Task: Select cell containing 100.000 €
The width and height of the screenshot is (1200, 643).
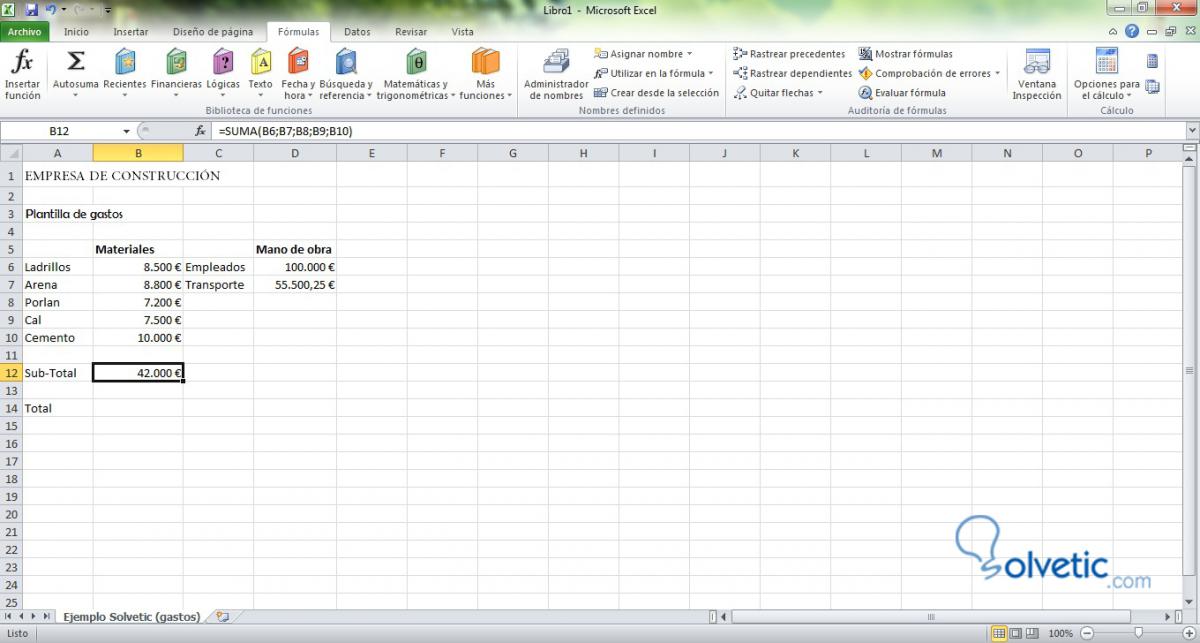Action: 295,267
